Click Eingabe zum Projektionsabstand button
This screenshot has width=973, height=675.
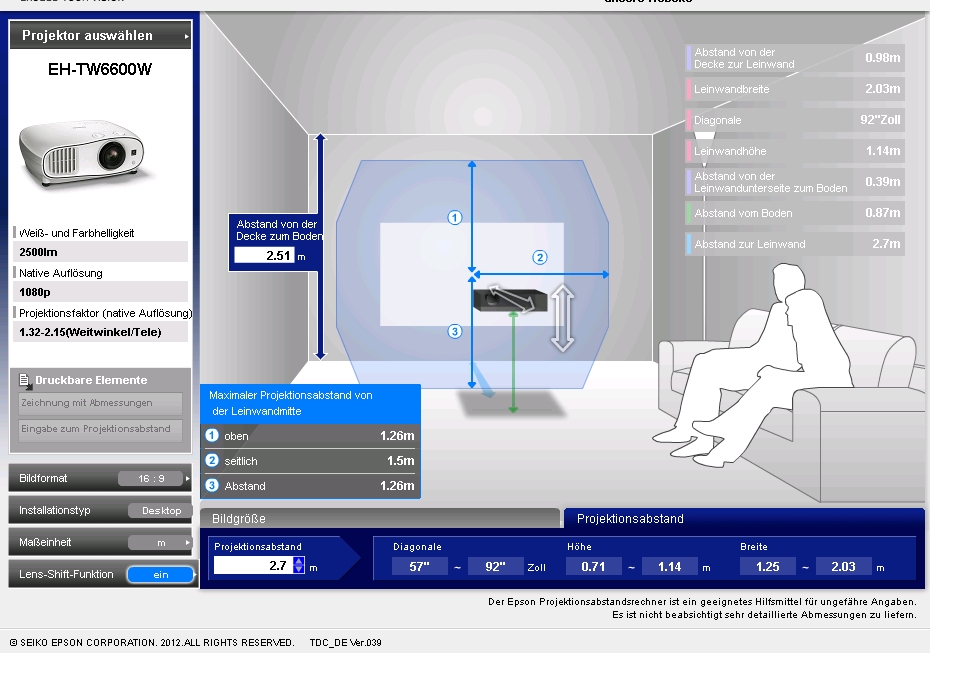tap(100, 429)
